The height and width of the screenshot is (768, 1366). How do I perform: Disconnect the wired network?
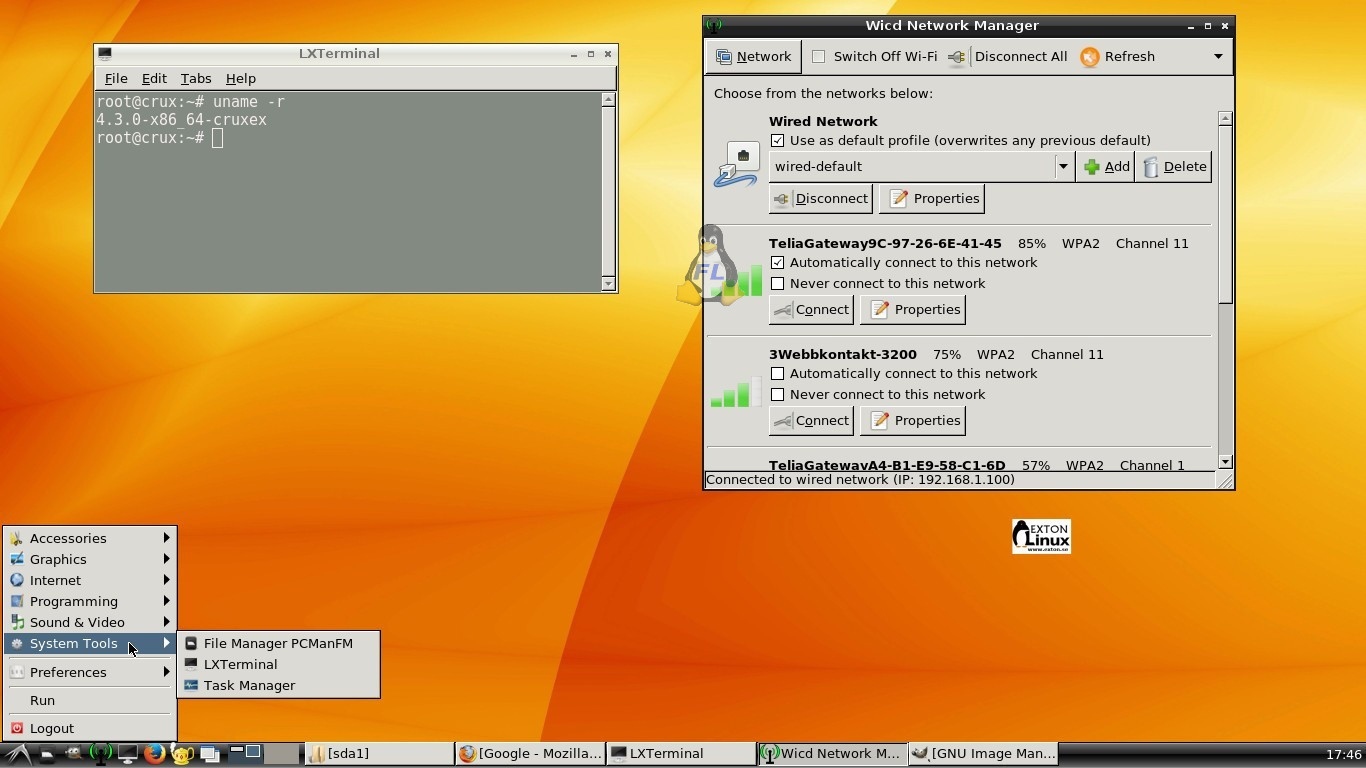(820, 198)
